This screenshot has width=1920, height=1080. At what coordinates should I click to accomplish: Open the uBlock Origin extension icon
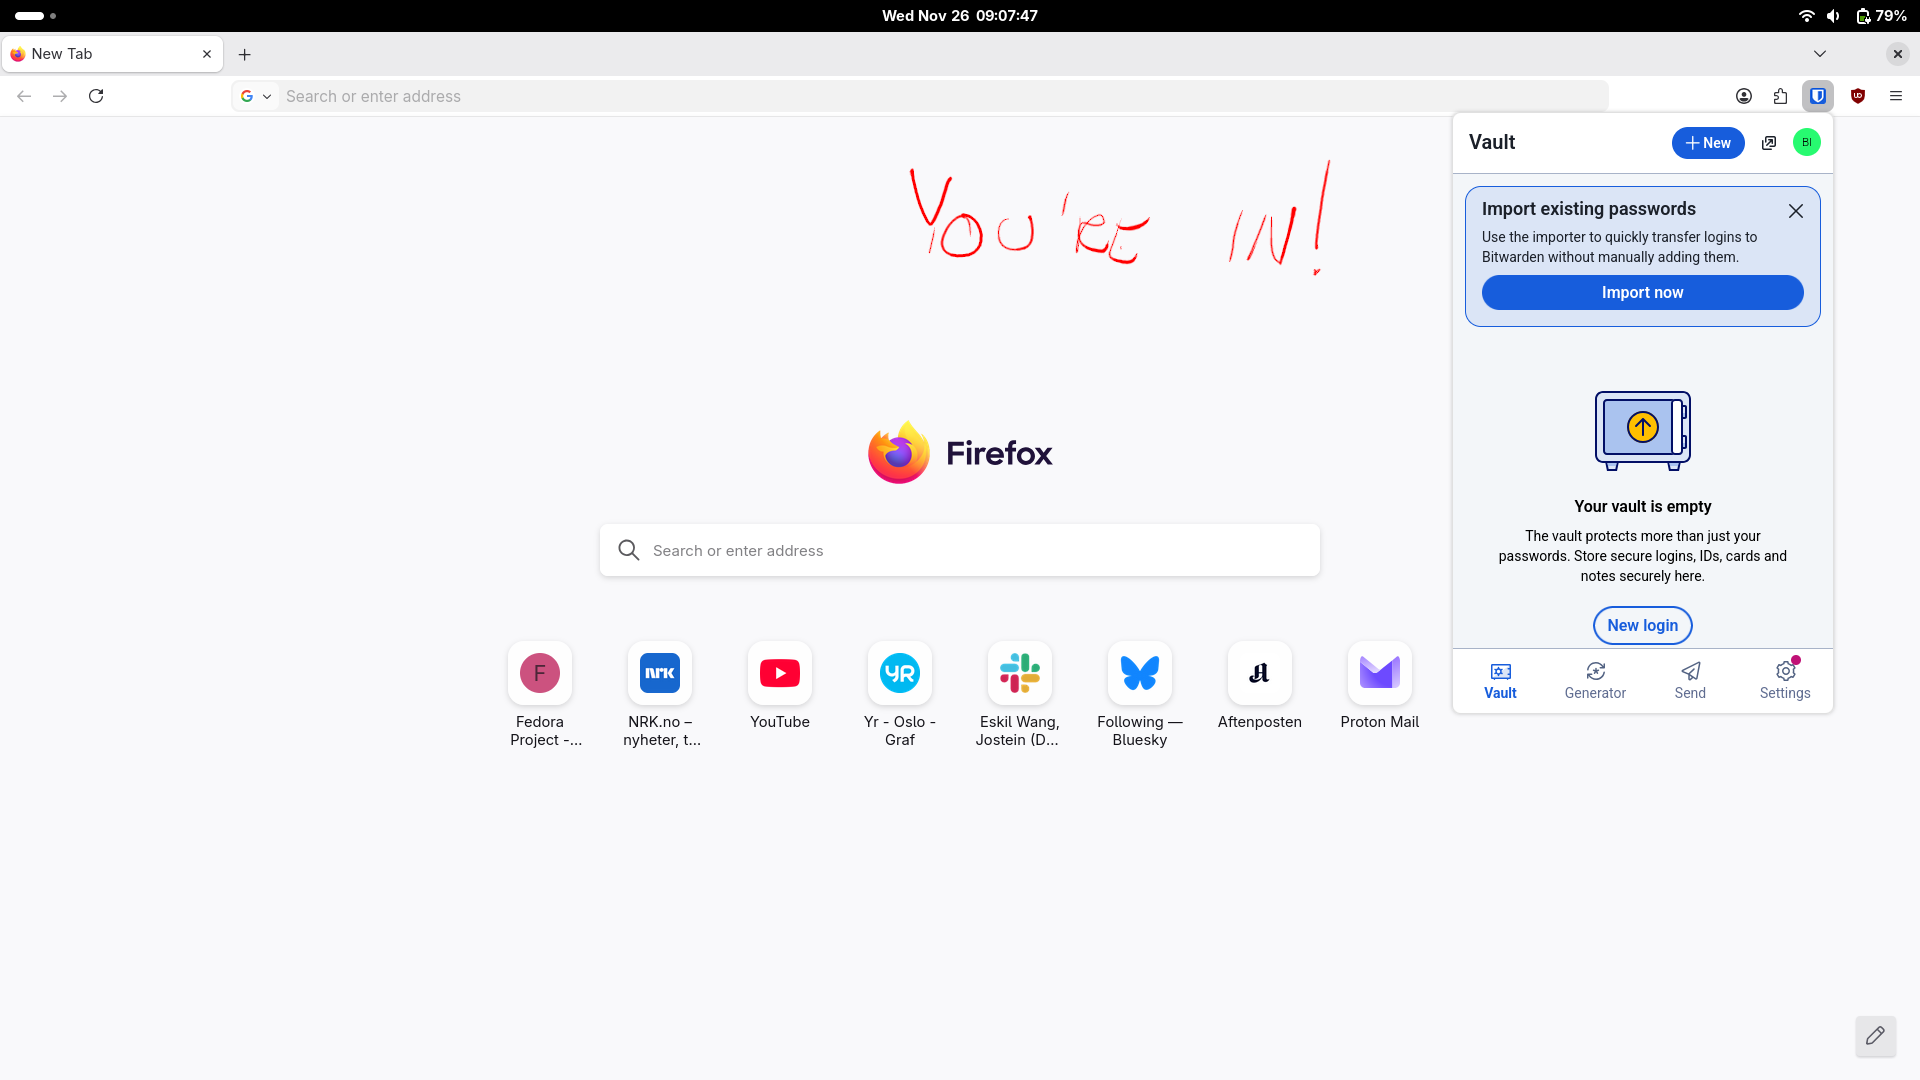pos(1858,96)
